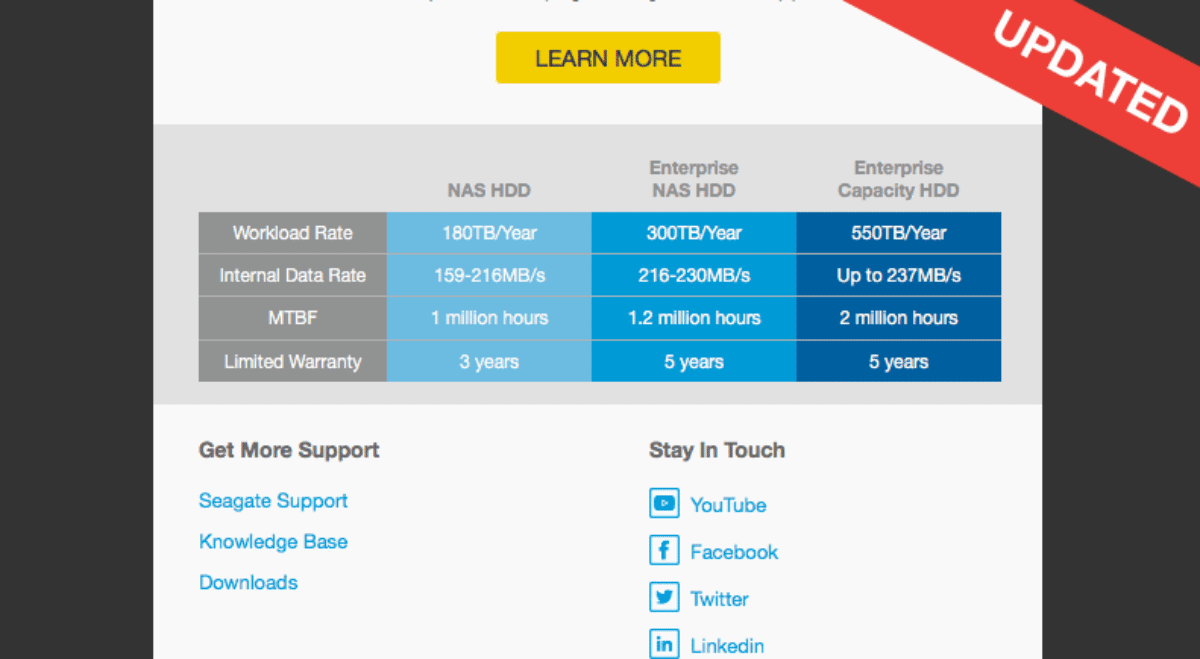
Task: Select the Enterprise Capacity HDD 5 years cell
Action: (x=899, y=361)
